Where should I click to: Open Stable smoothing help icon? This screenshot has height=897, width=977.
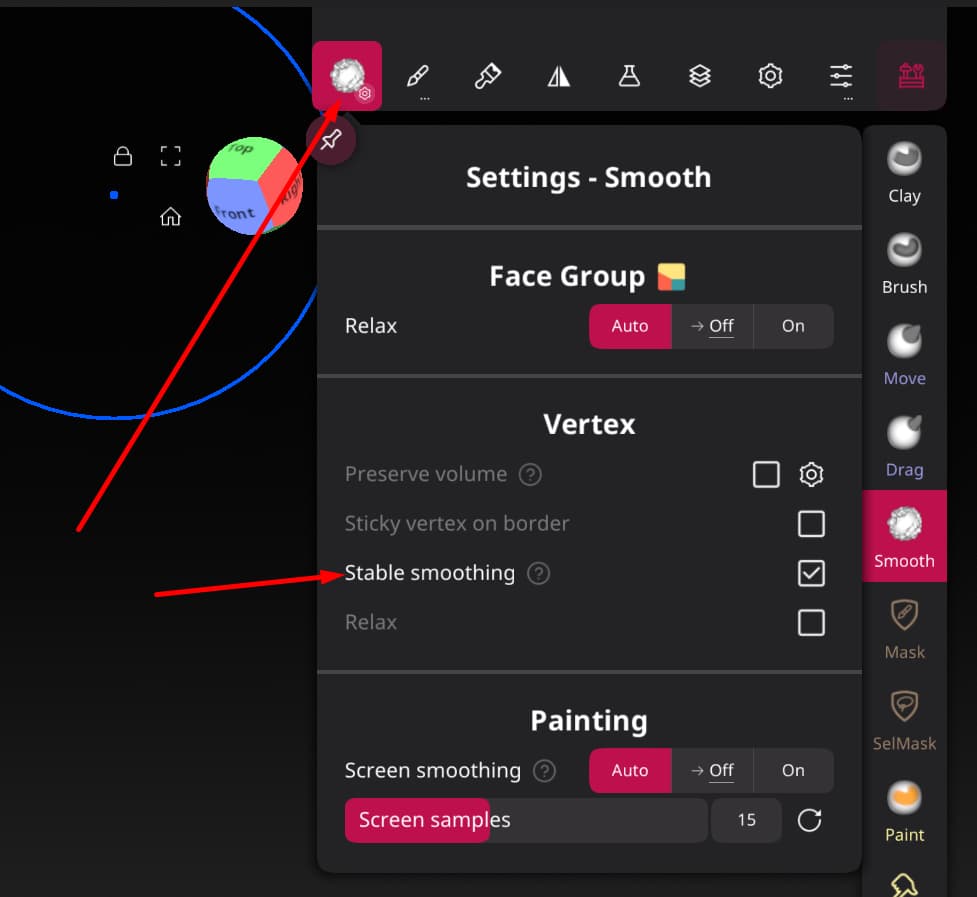coord(538,573)
